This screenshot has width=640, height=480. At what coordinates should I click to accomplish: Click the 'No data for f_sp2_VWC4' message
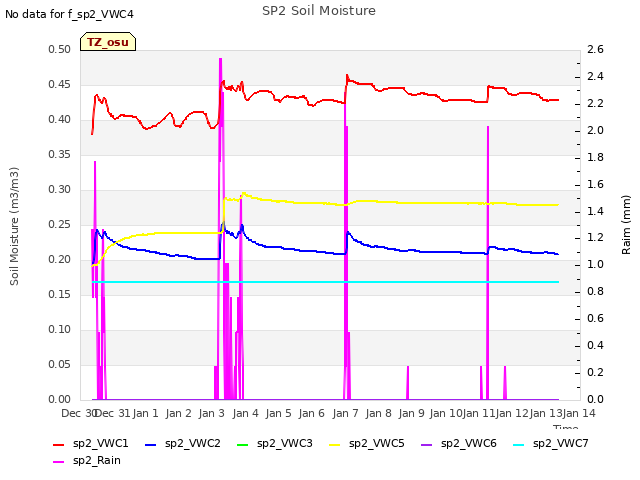click(x=69, y=14)
